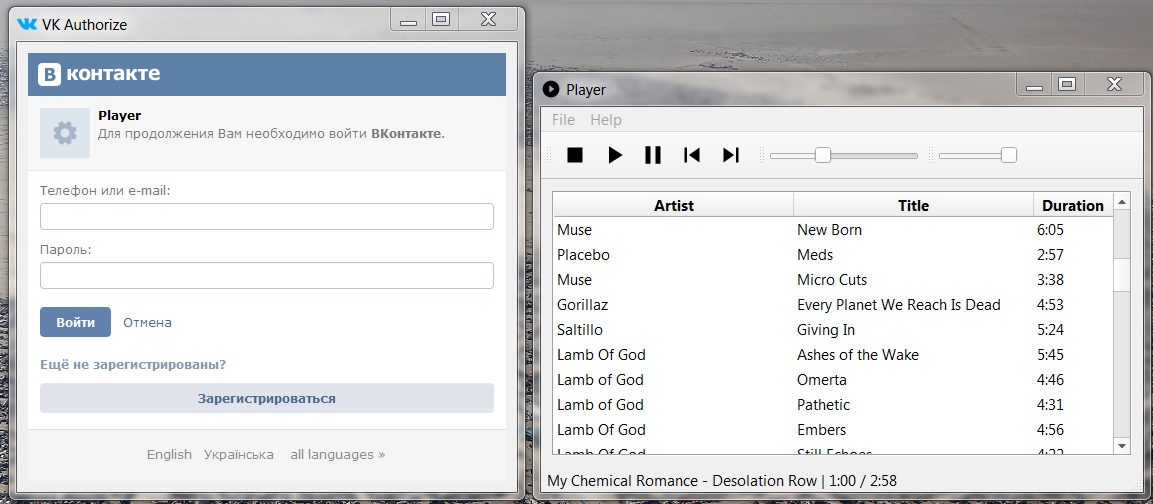Image resolution: width=1153 pixels, height=504 pixels.
Task: Click the 4:53 duration cell
Action: point(1050,305)
